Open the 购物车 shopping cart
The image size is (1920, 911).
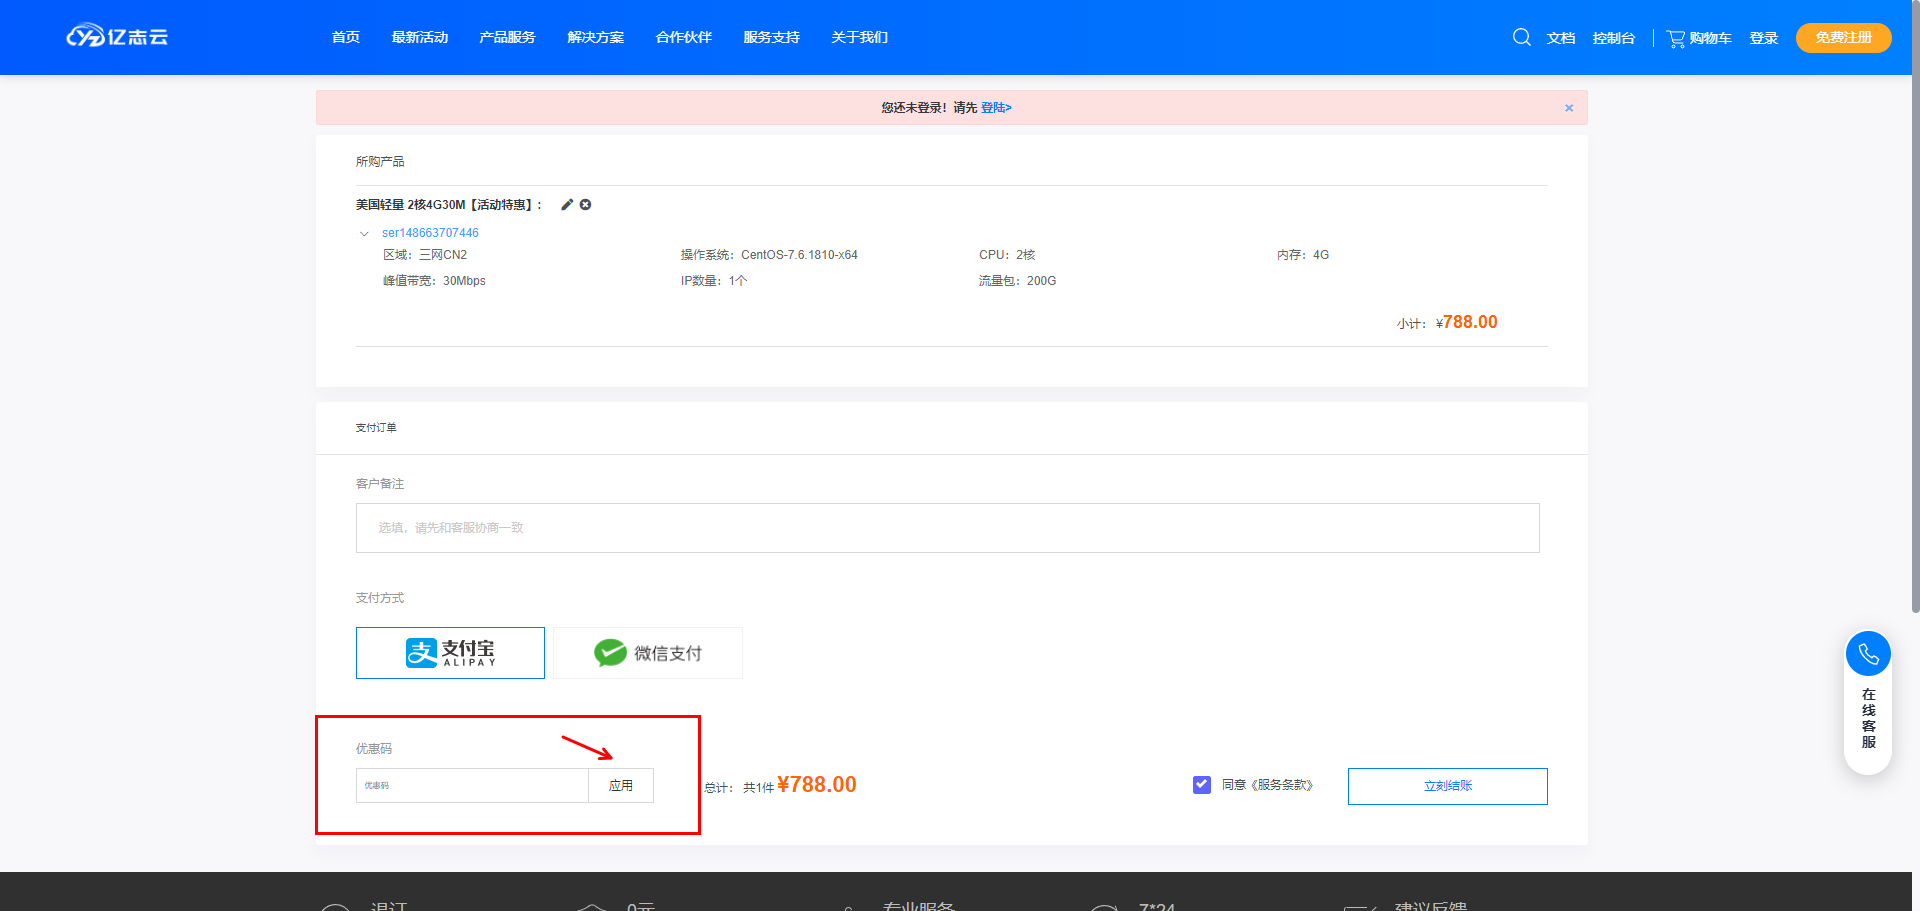pyautogui.click(x=1699, y=38)
